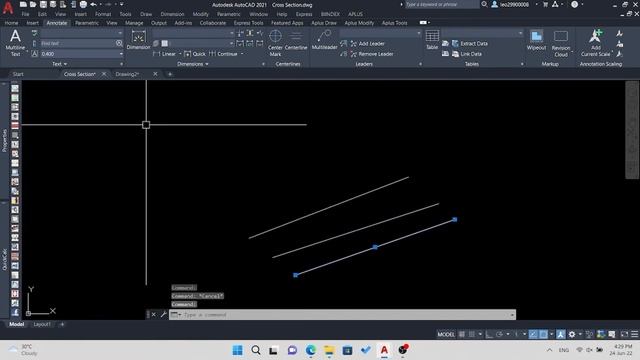Expand the Text panel dropdown
Viewport: 640px width, 360px height.
pos(60,64)
